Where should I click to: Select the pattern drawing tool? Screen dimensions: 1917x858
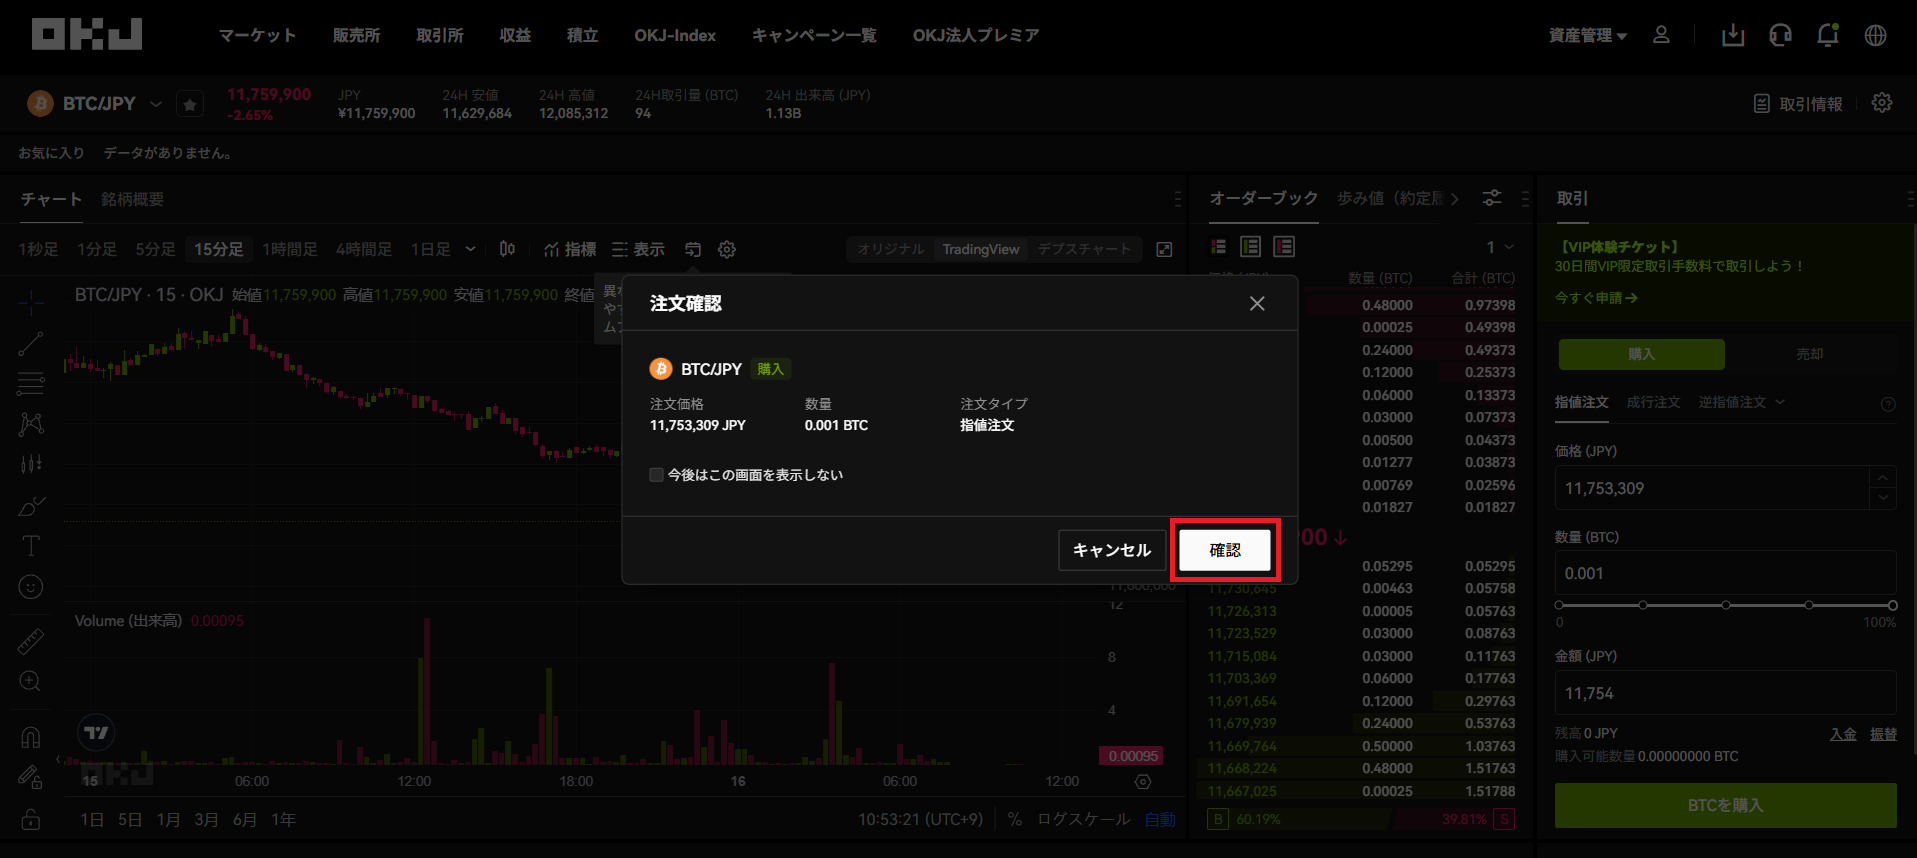tap(31, 424)
